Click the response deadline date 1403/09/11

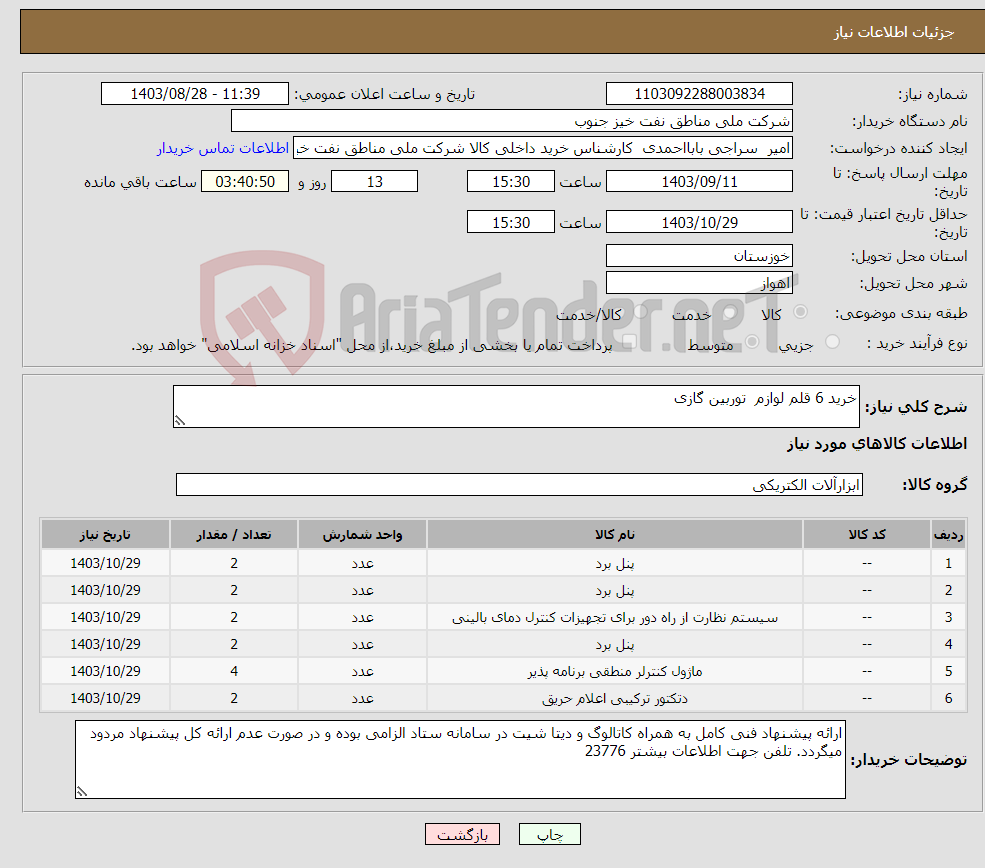[699, 182]
